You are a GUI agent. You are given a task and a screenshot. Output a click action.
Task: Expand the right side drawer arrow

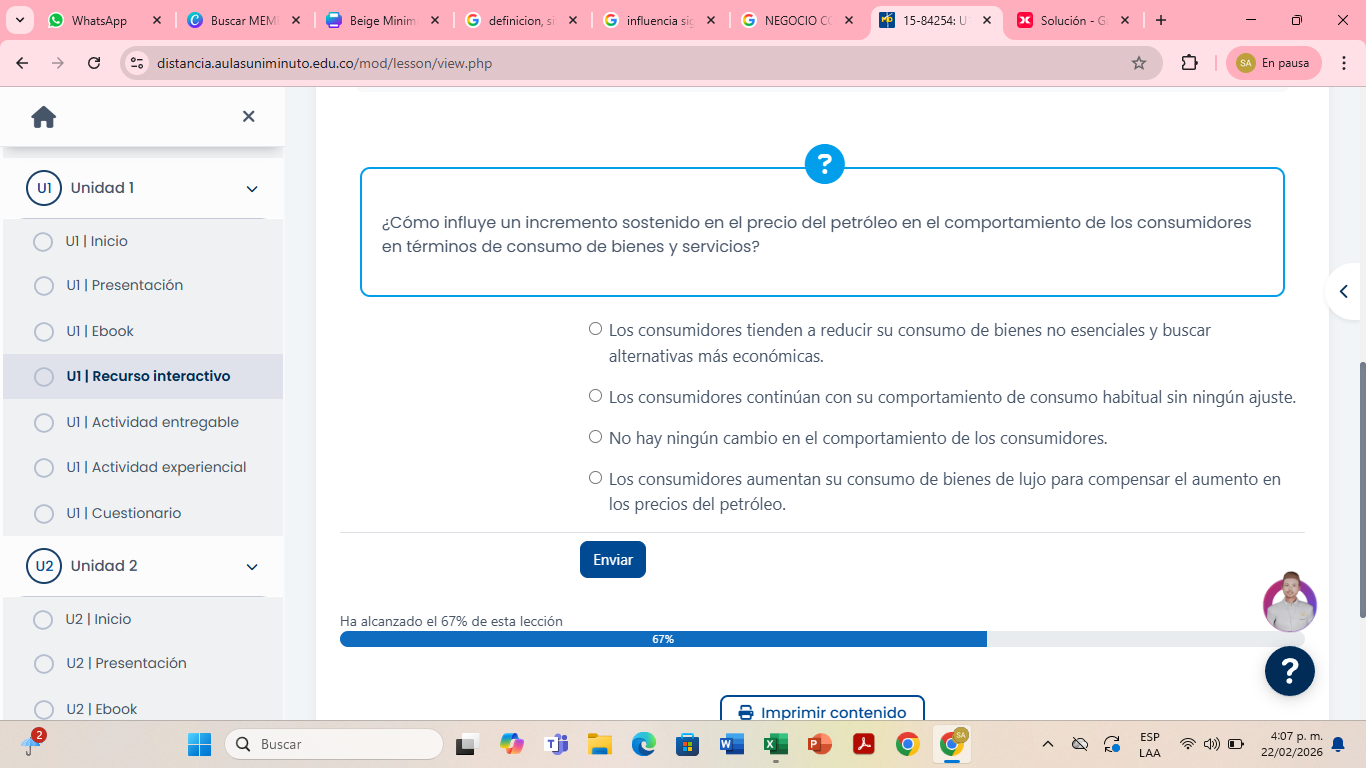pos(1343,291)
